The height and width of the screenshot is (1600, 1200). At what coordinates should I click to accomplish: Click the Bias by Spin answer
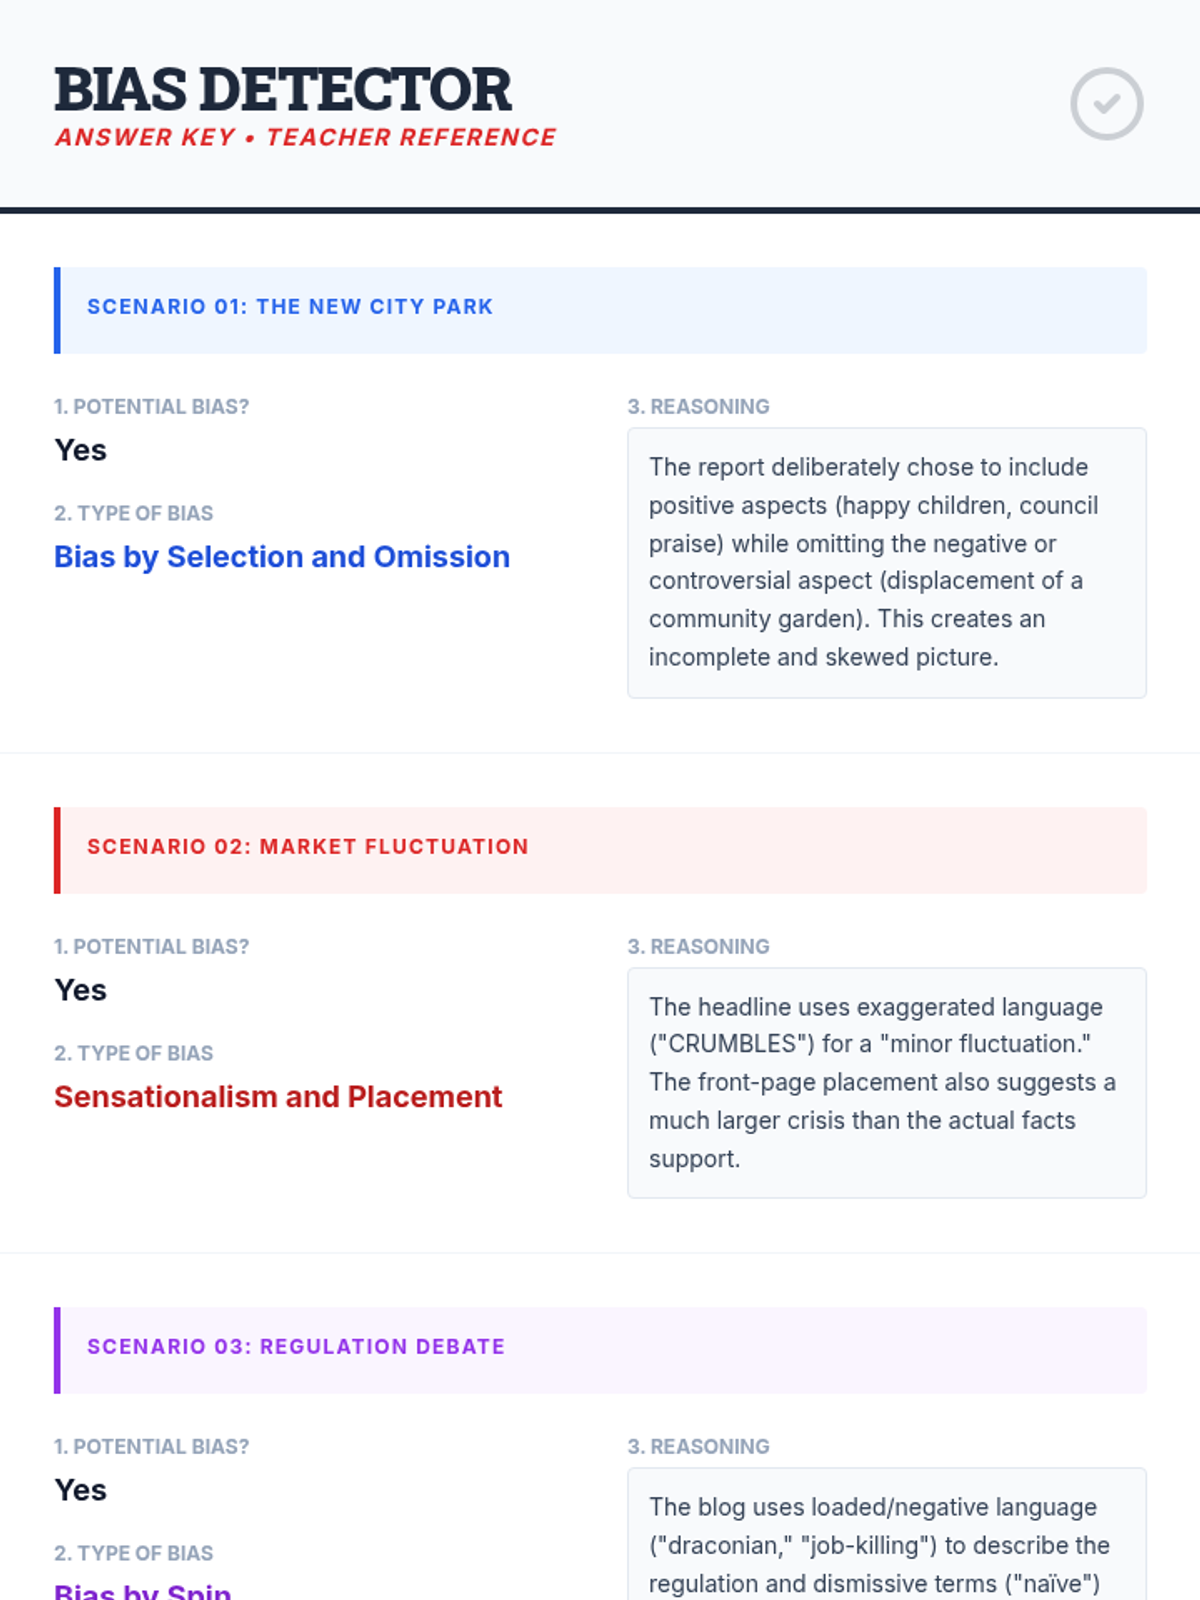click(x=143, y=1590)
